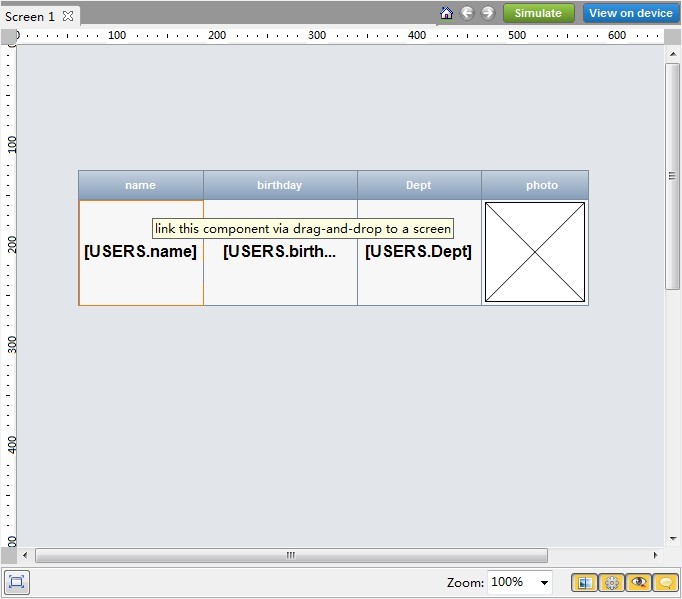Toggle the comment bubble icon in bottom bar

pos(665,582)
